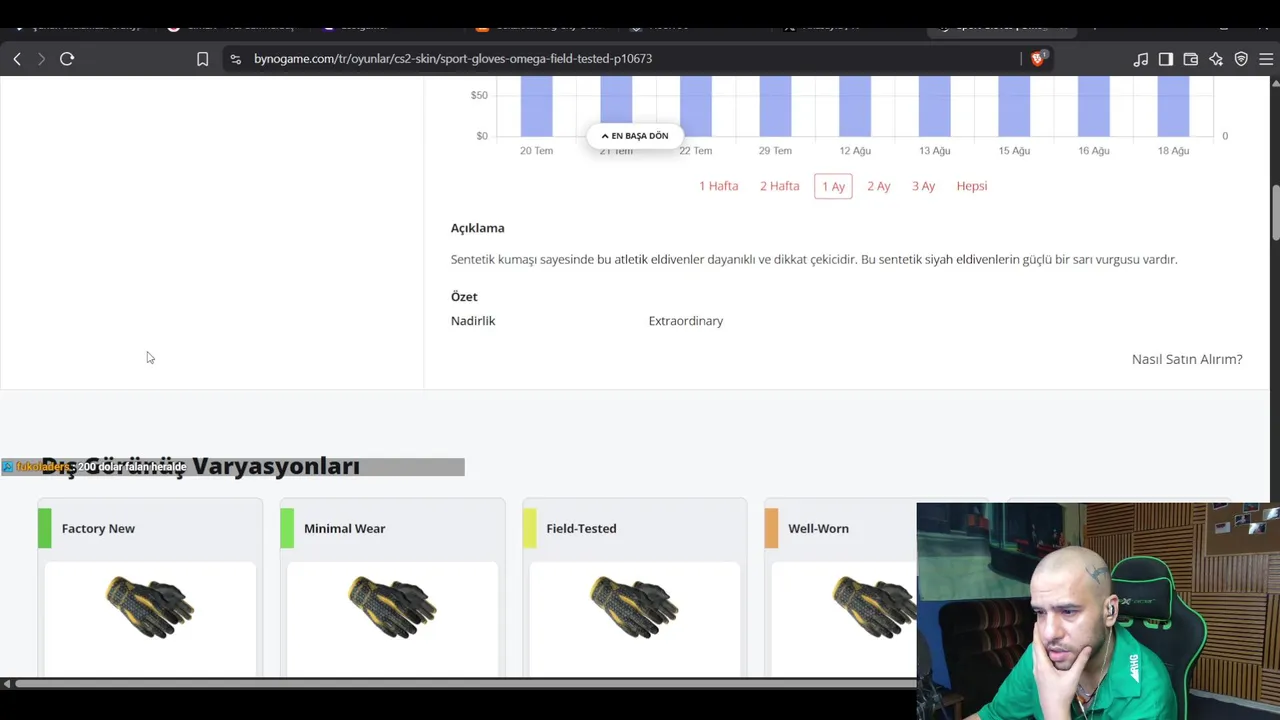Toggle the browser sidebar panel icon
The width and height of the screenshot is (1280, 720).
[x=1166, y=59]
